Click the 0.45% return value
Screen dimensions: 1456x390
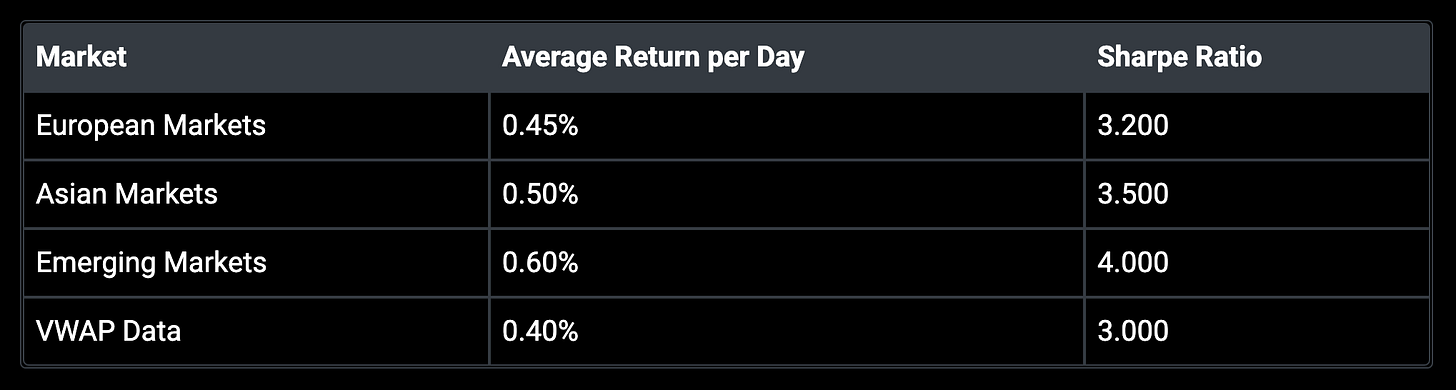coord(540,126)
